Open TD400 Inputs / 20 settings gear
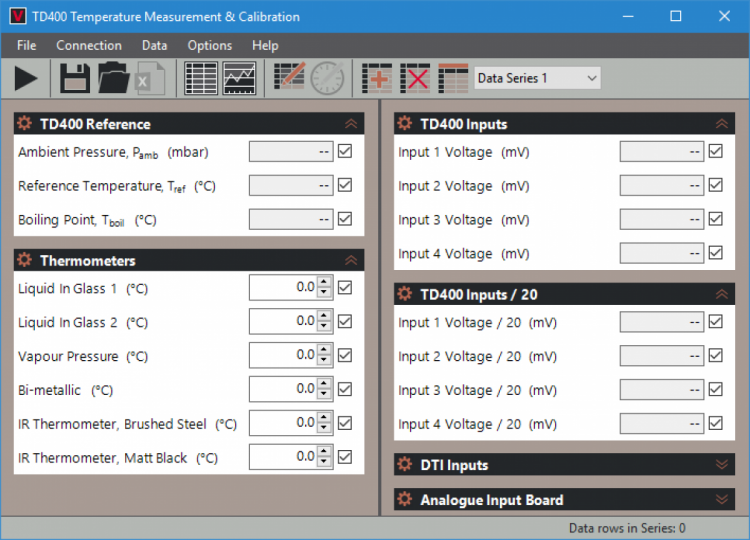Screen dimensions: 750x540 tap(405, 294)
